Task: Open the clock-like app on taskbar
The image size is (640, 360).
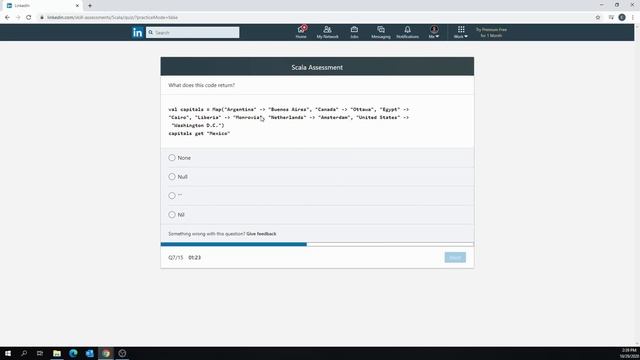Action: click(x=122, y=353)
